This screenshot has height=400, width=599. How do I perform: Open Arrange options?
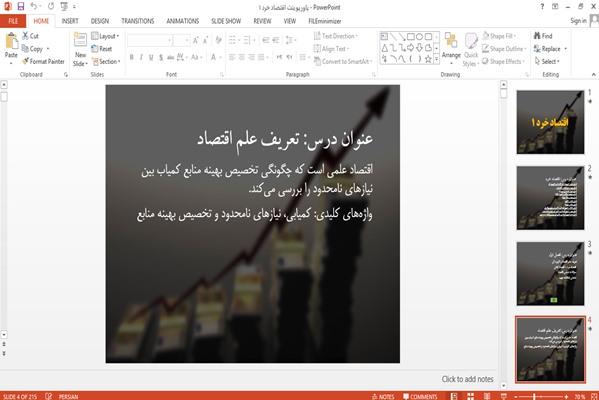pos(451,49)
